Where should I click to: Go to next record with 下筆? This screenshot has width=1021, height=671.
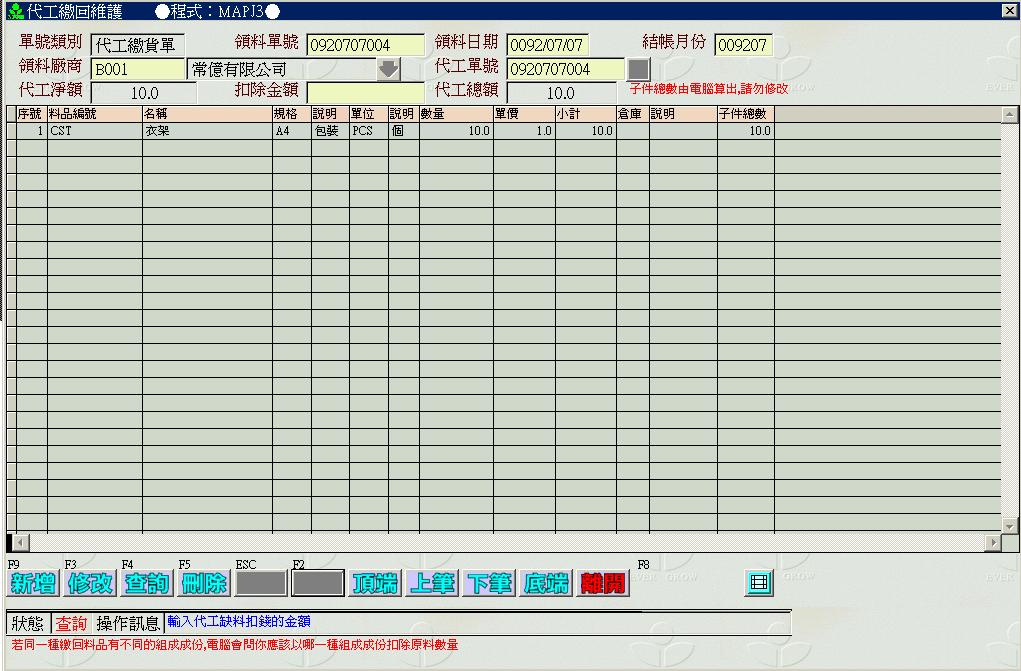tap(489, 584)
